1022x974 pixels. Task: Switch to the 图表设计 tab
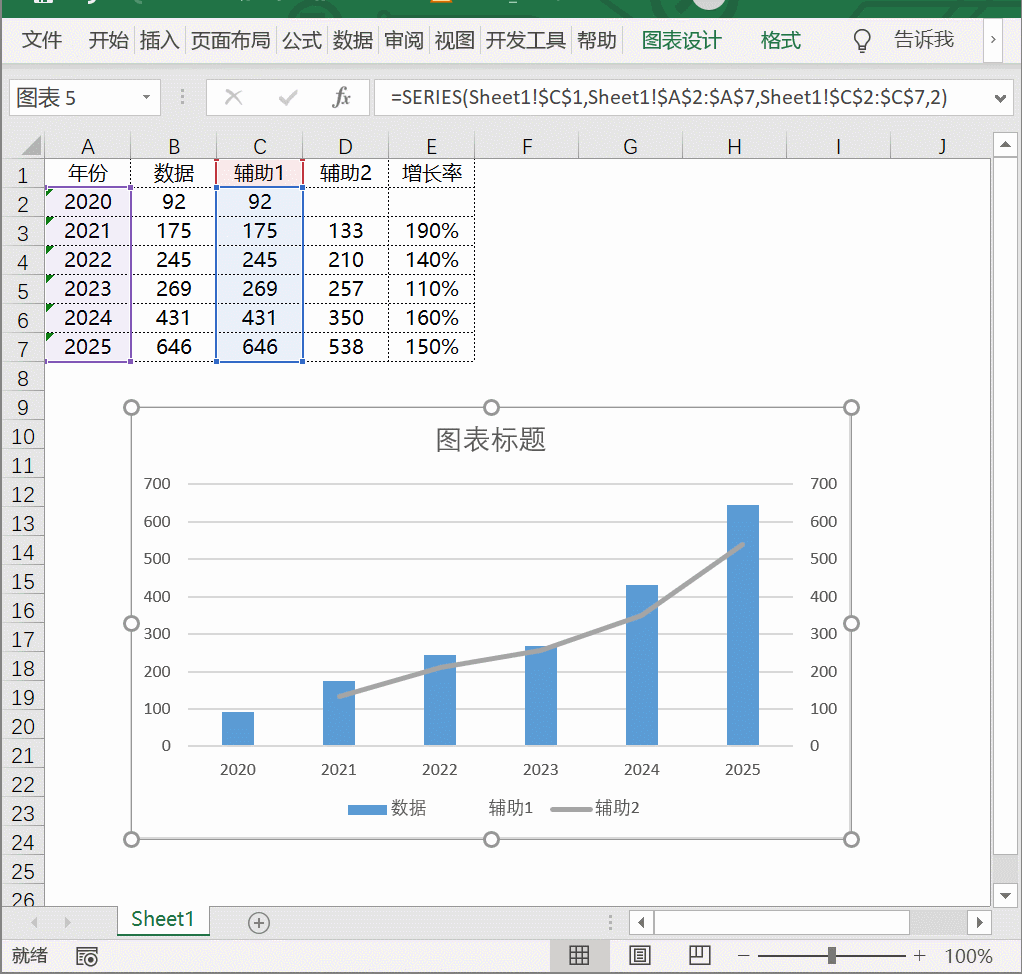tap(681, 40)
